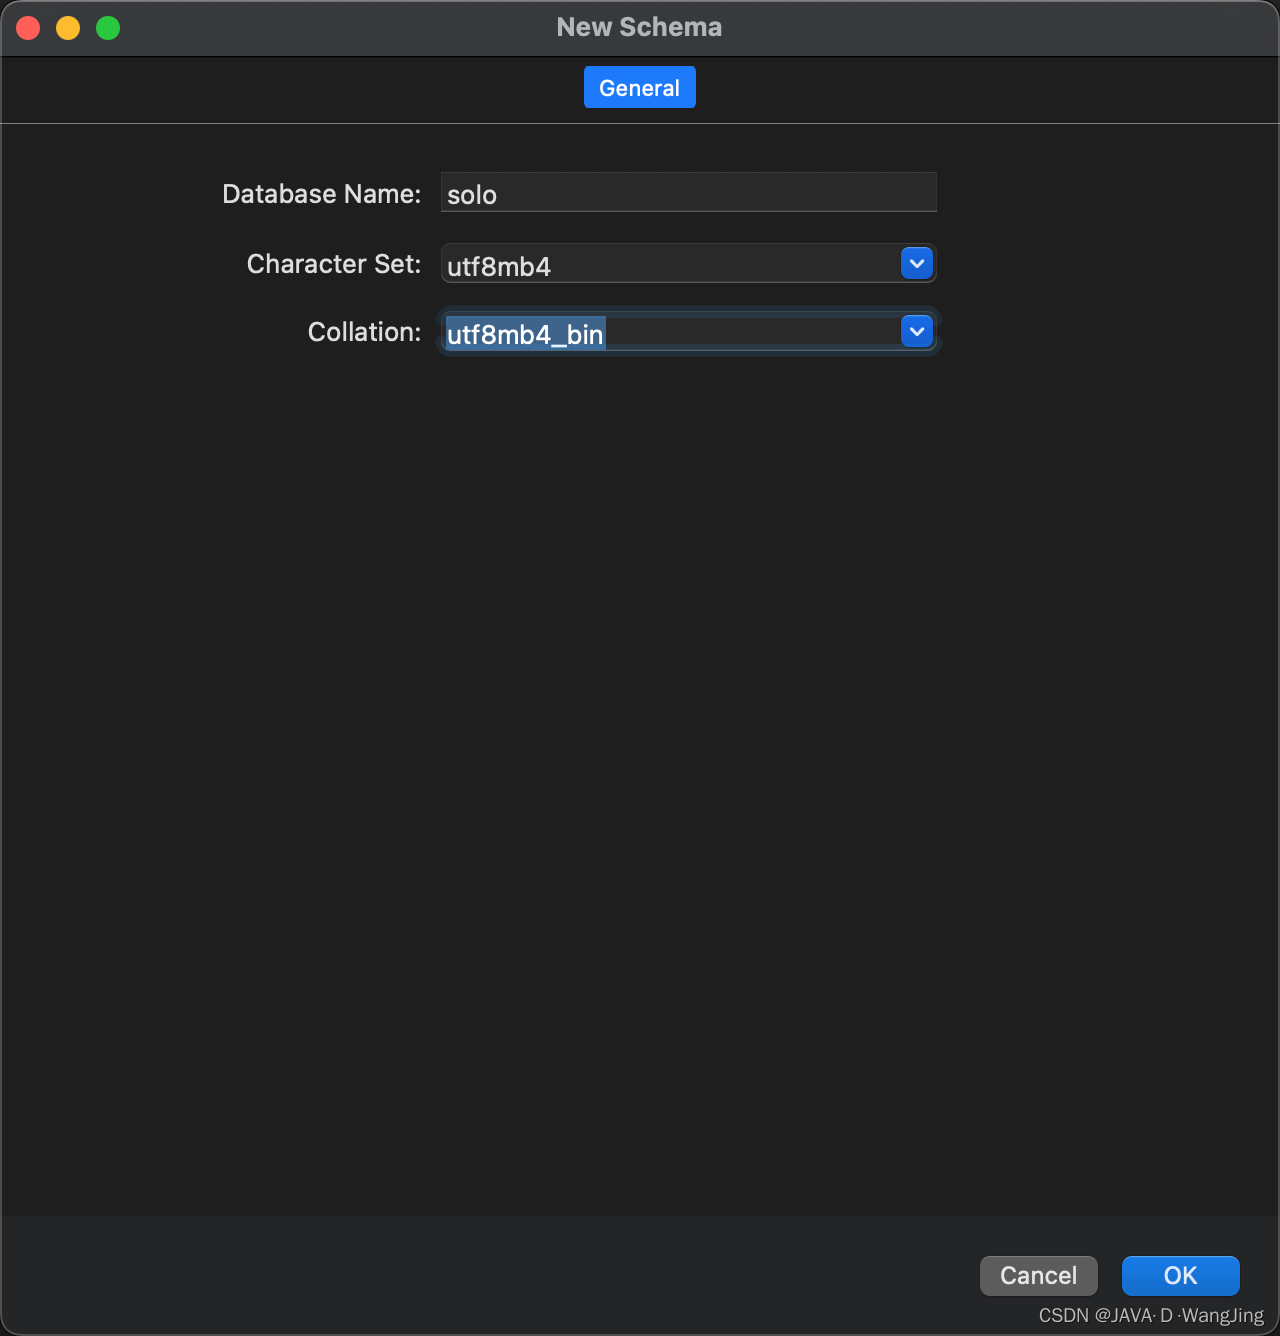Click inside the Database Name field
Image resolution: width=1280 pixels, height=1336 pixels.
coord(688,192)
